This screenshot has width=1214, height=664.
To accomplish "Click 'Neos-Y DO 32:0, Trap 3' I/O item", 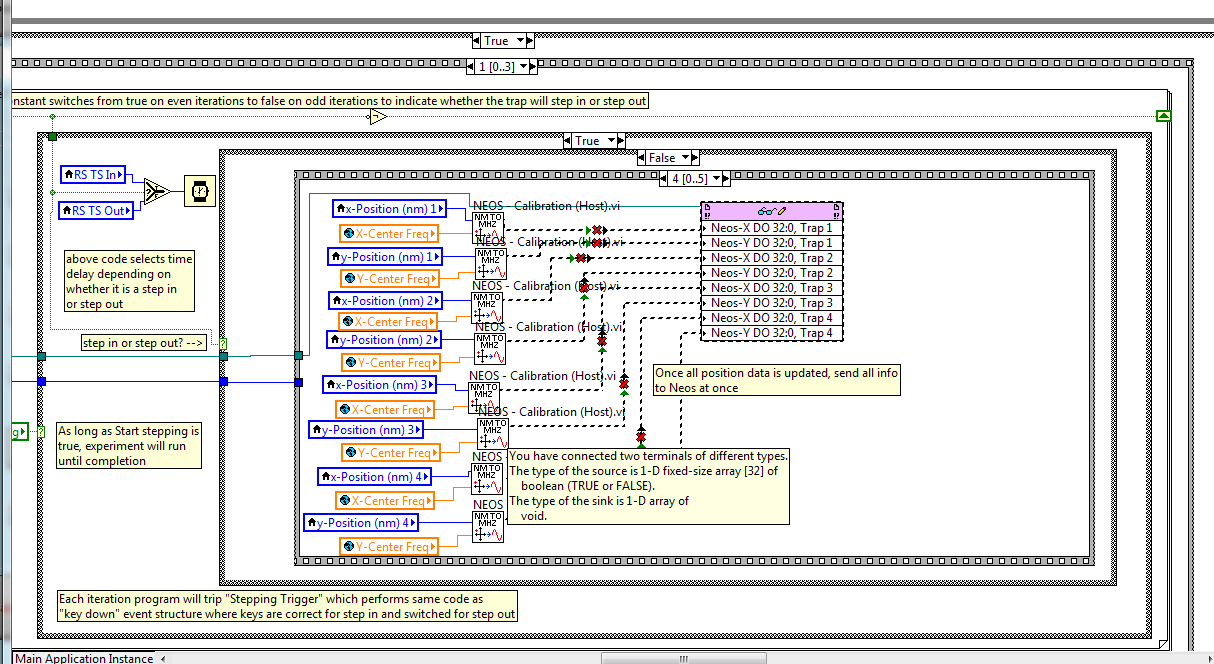I will 771,303.
